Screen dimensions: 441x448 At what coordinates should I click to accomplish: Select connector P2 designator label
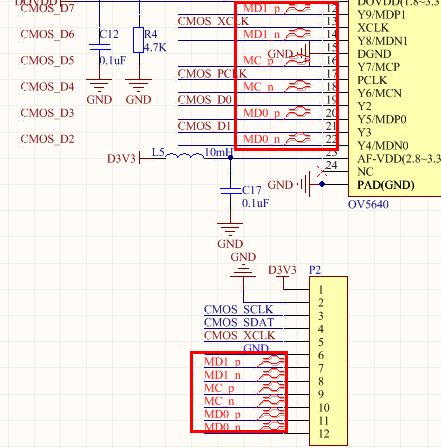315,270
